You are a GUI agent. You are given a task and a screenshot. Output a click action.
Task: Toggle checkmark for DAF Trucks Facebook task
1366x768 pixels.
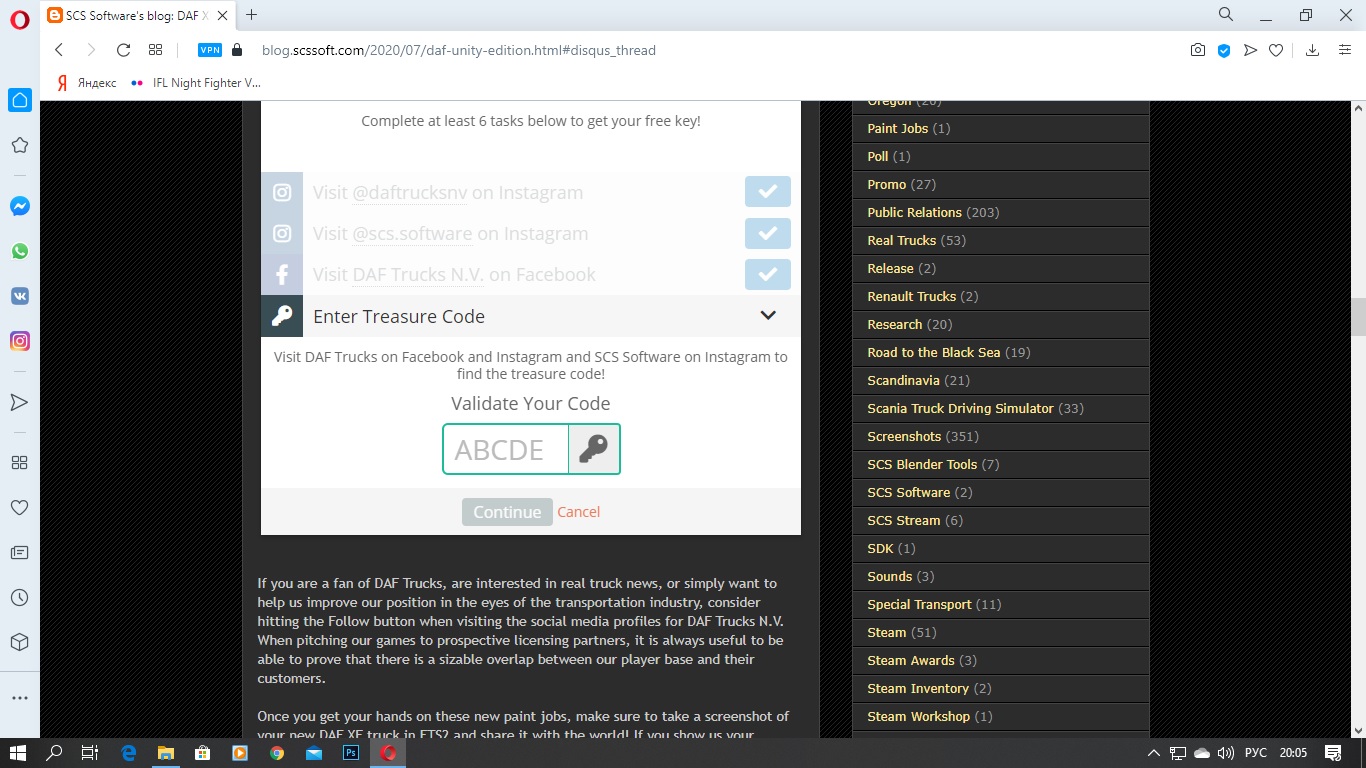click(x=767, y=274)
